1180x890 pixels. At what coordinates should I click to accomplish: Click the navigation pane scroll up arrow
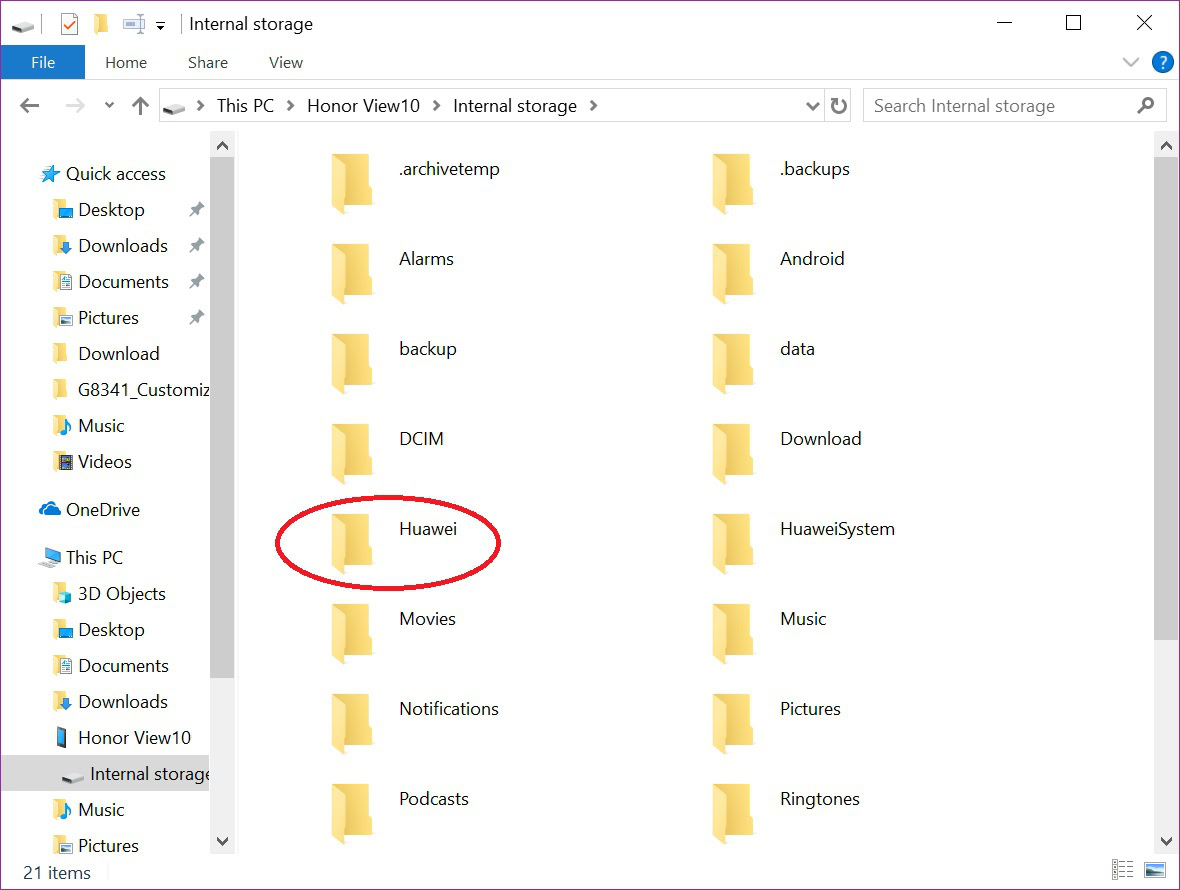(222, 146)
